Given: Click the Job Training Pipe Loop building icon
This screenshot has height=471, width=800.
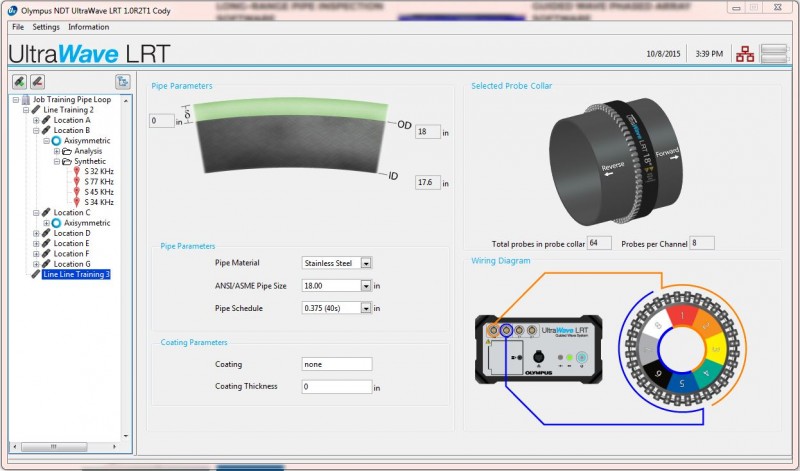Looking at the screenshot, I should pos(23,100).
